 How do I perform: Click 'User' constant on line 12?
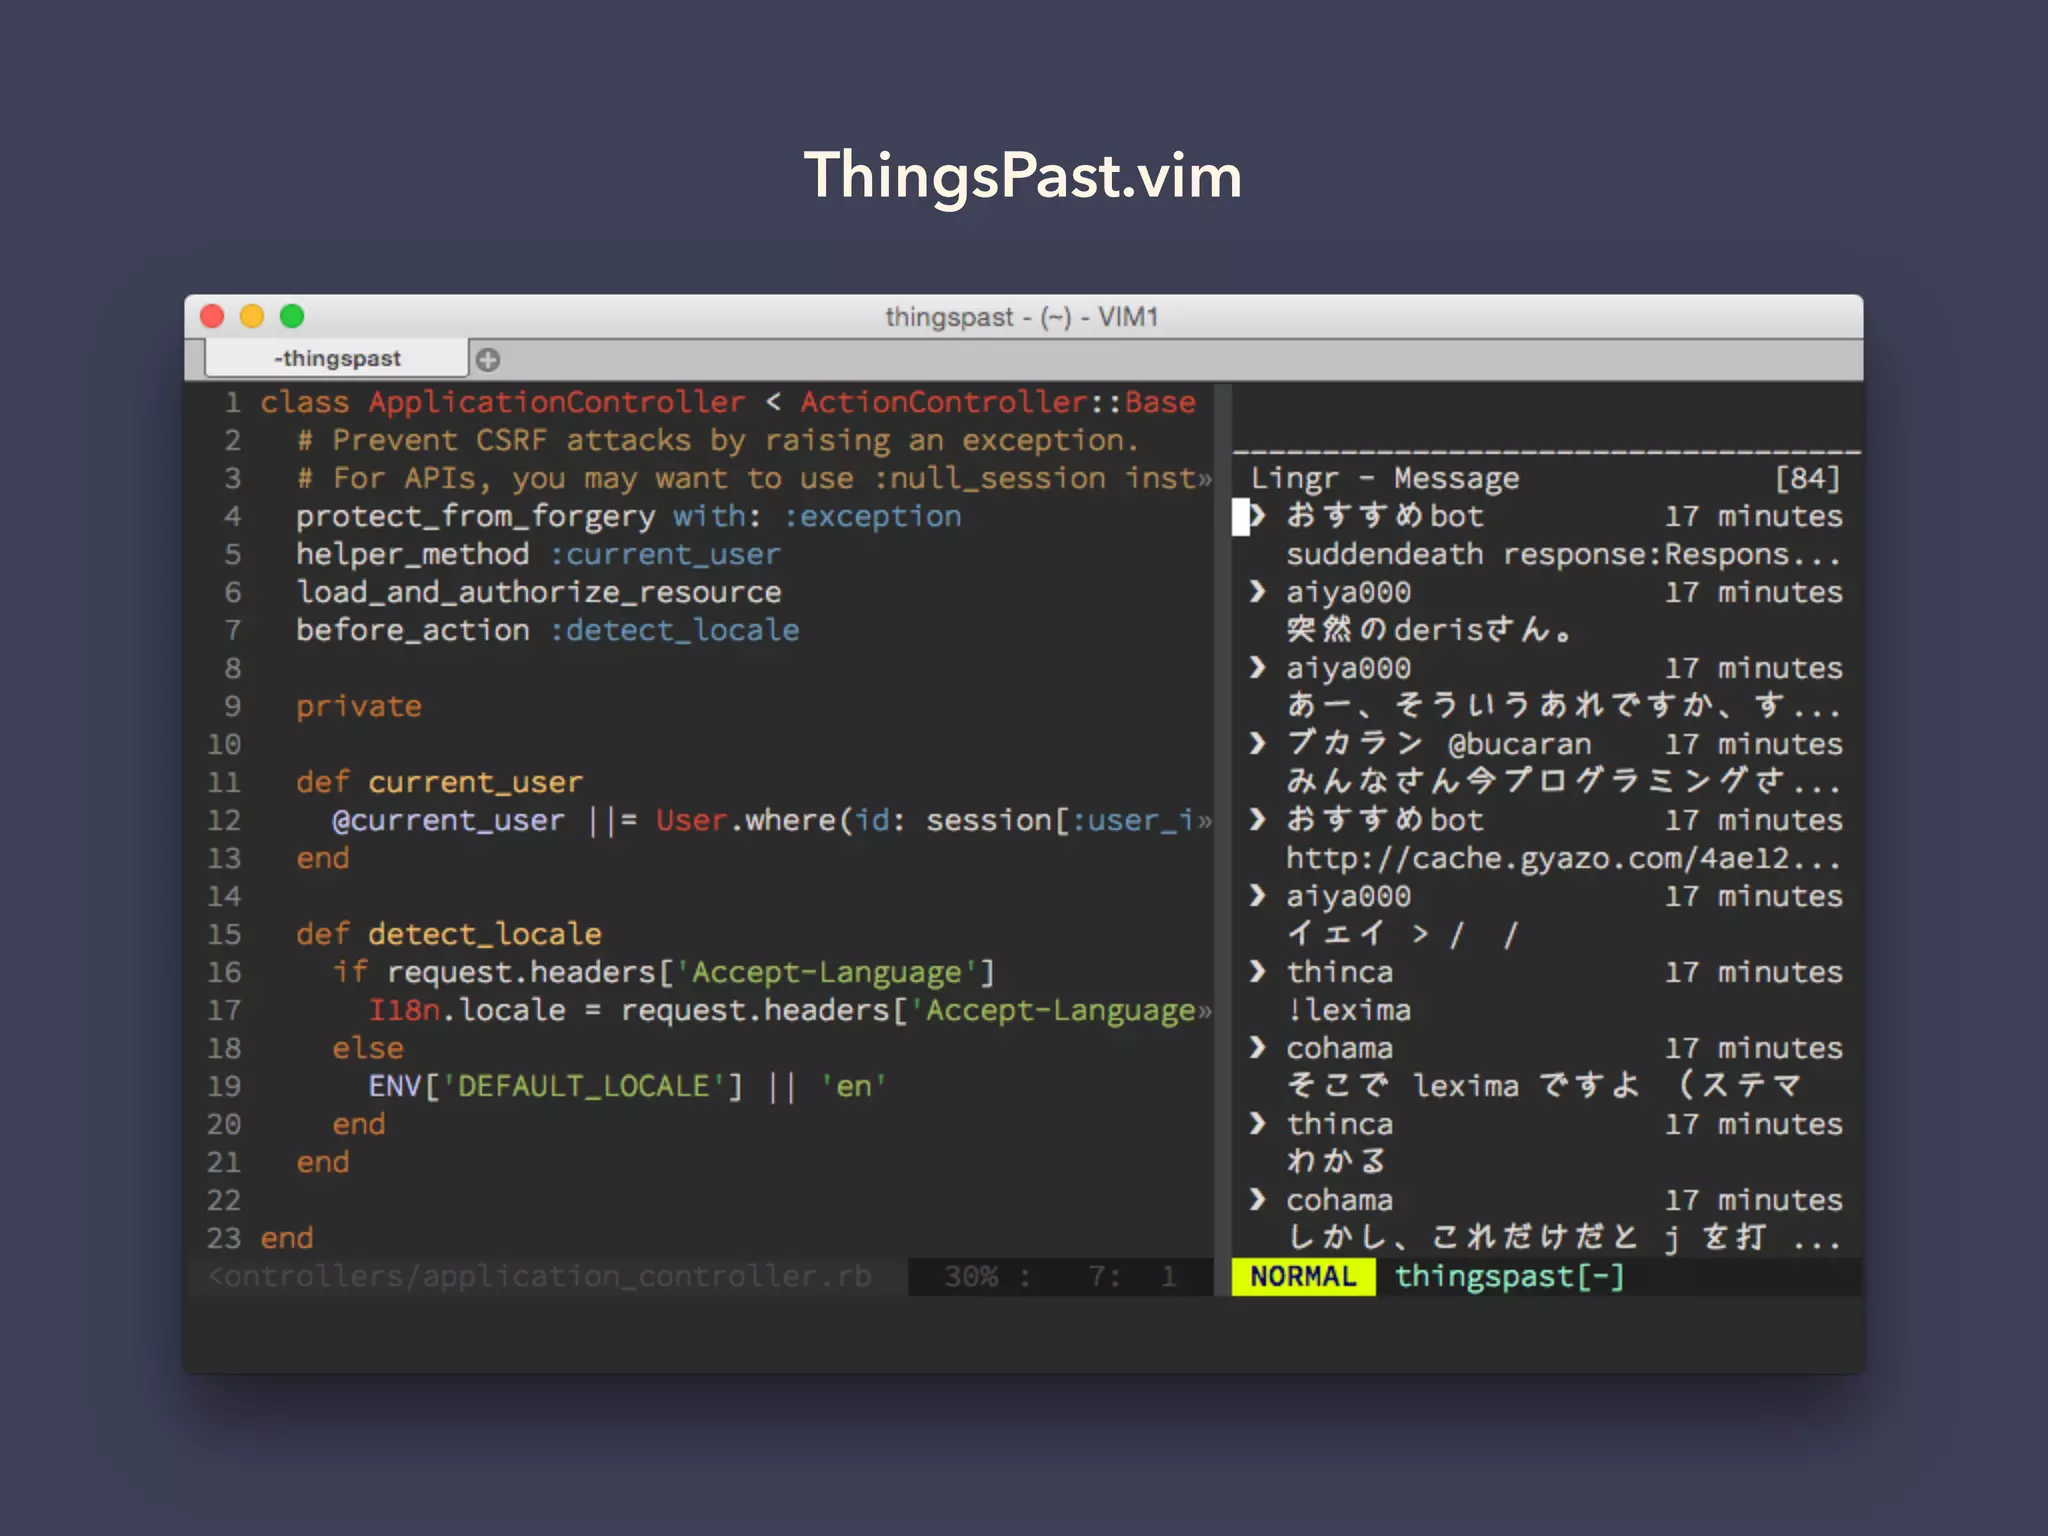tap(691, 821)
